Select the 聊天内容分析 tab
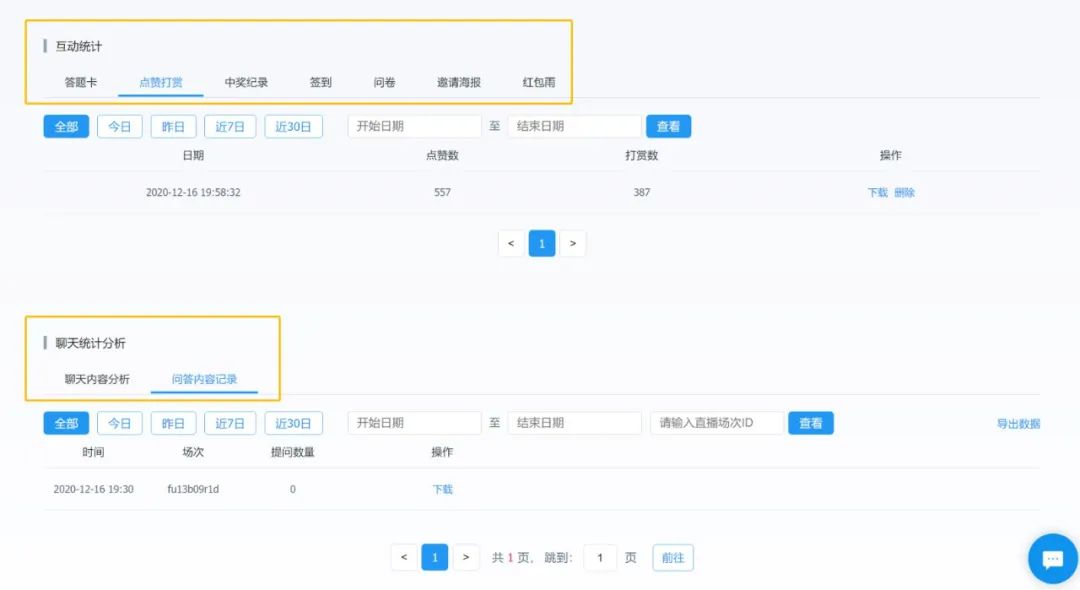The image size is (1080, 590). point(97,379)
